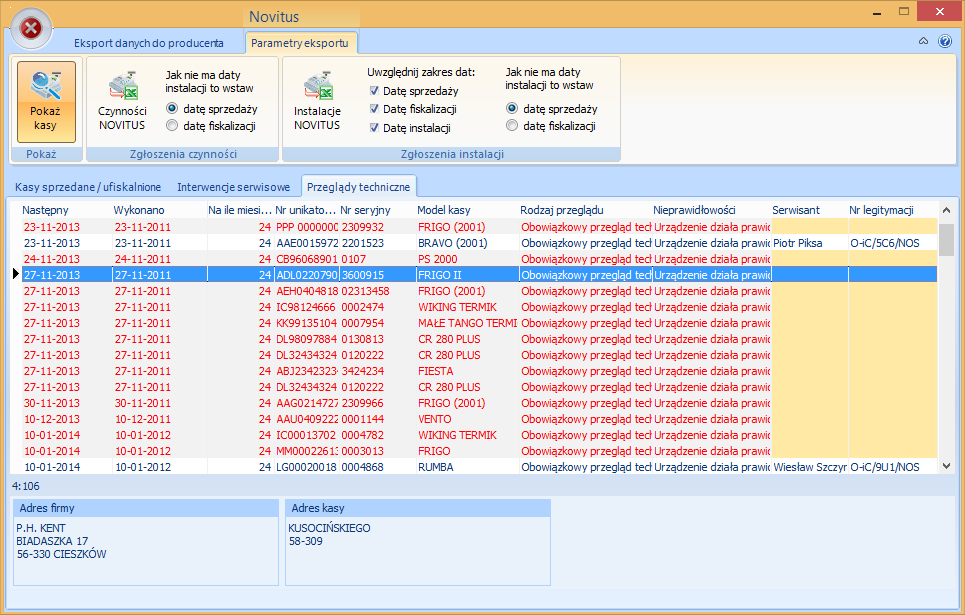Select datę sprzedaży radio in Zgłoszenia czynności
965x615 pixels.
[x=172, y=108]
